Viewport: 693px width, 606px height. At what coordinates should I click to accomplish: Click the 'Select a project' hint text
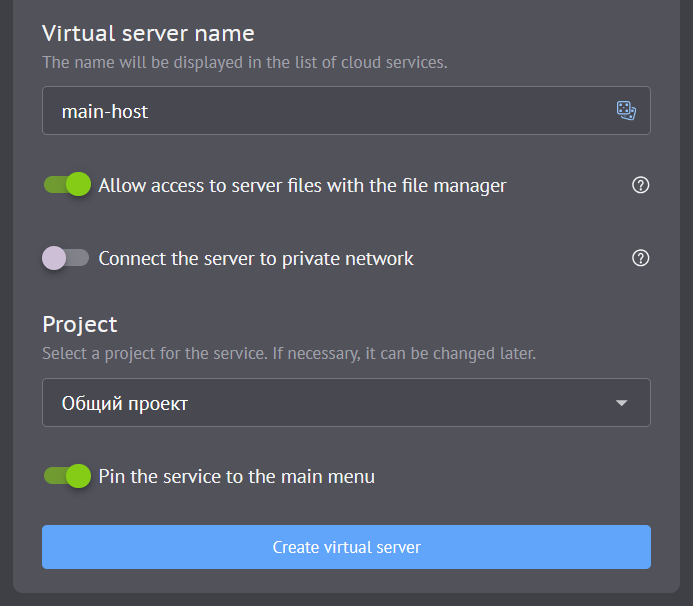pyautogui.click(x=289, y=353)
